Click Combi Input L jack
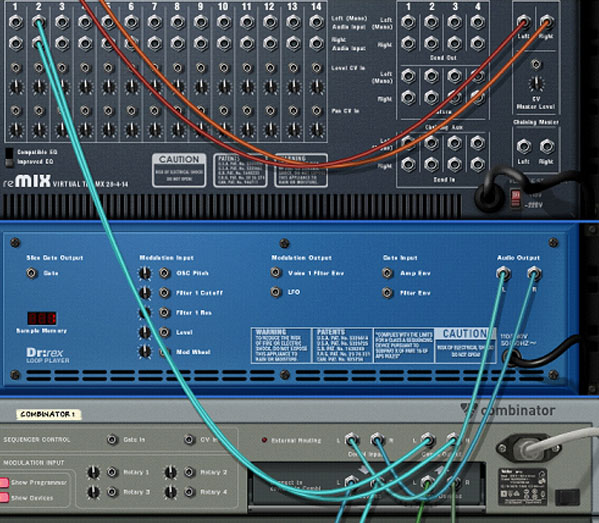599x523 pixels. (x=351, y=440)
